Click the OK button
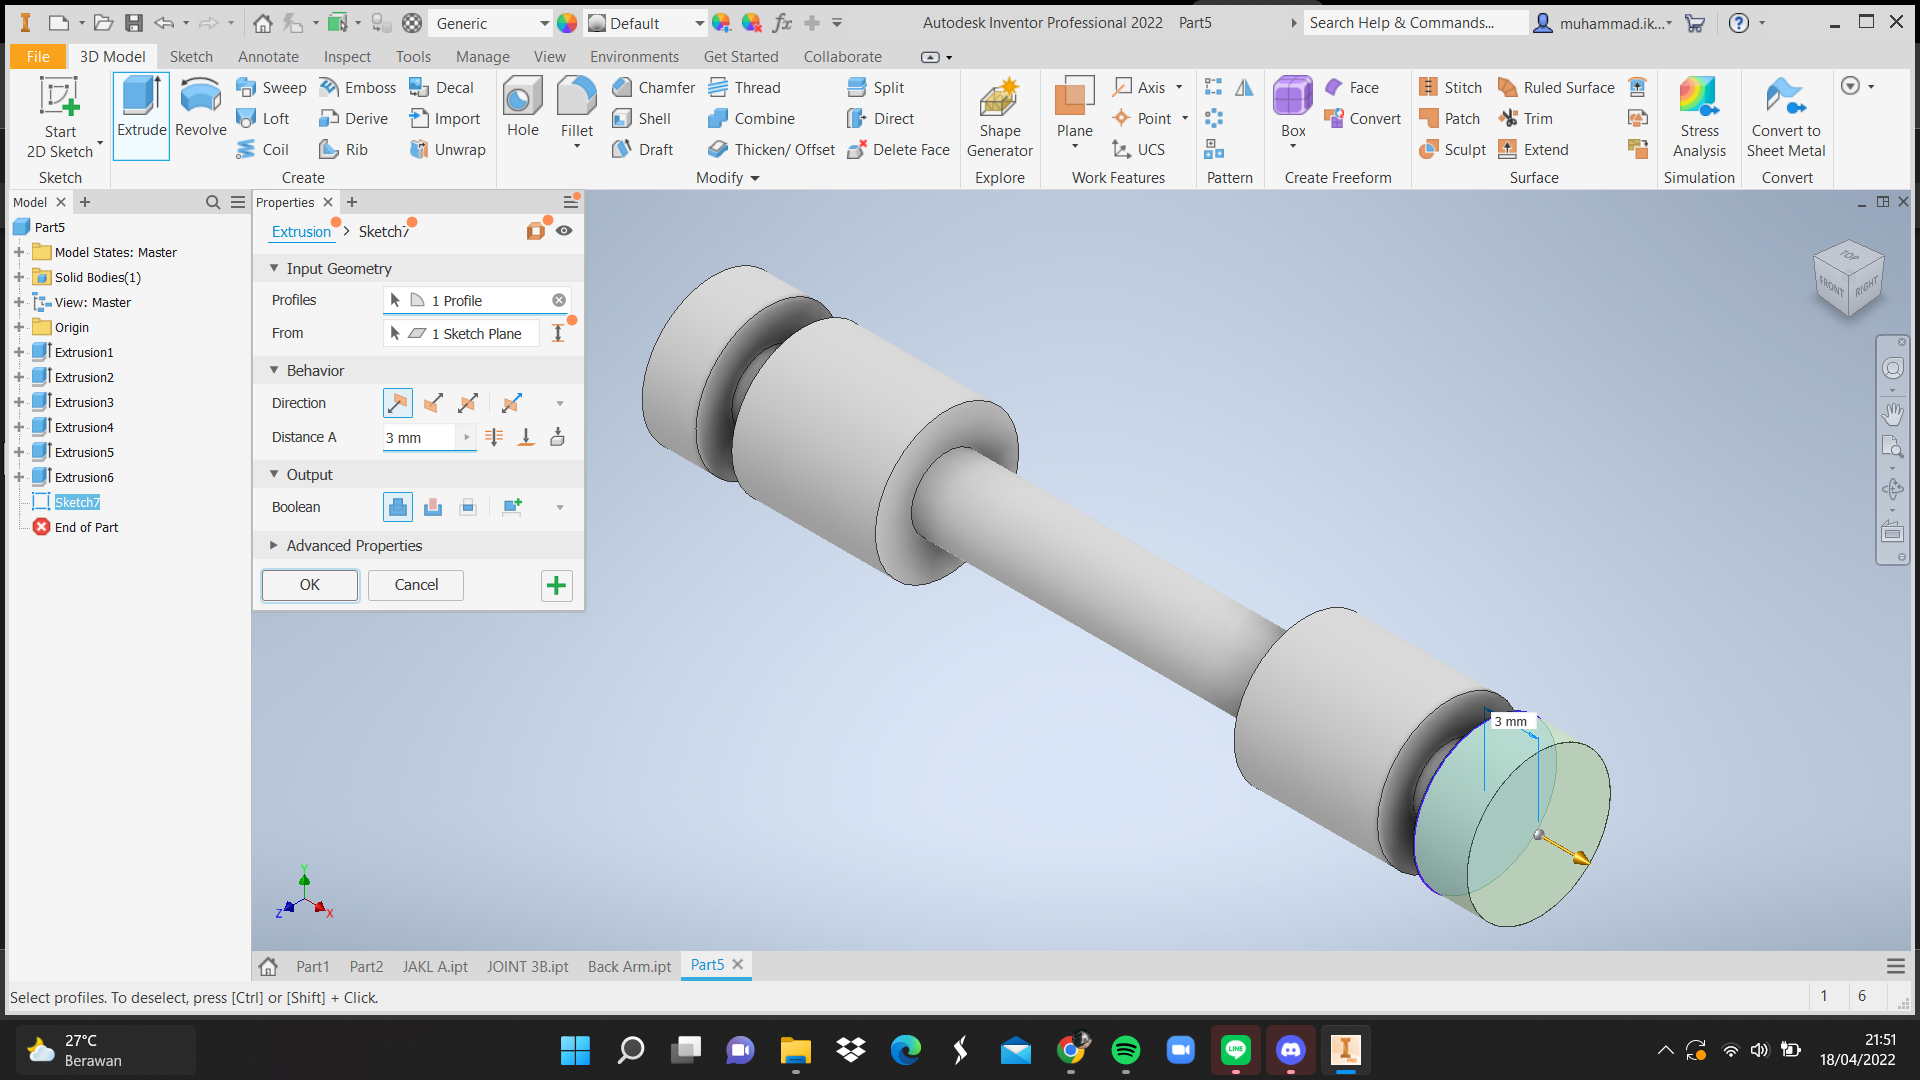 (309, 585)
